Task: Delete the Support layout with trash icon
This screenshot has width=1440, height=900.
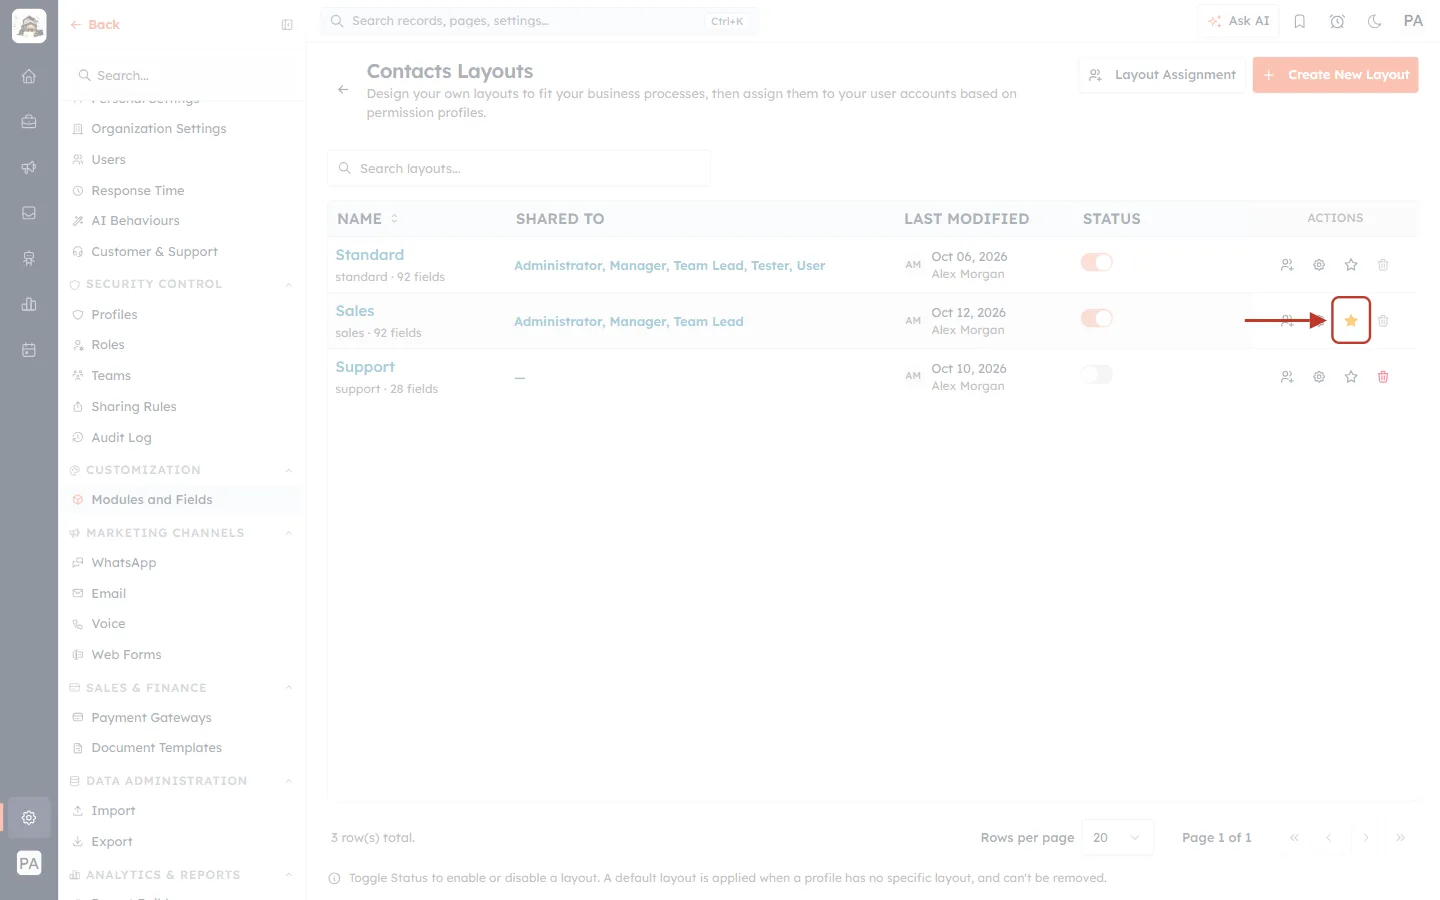Action: pos(1383,377)
